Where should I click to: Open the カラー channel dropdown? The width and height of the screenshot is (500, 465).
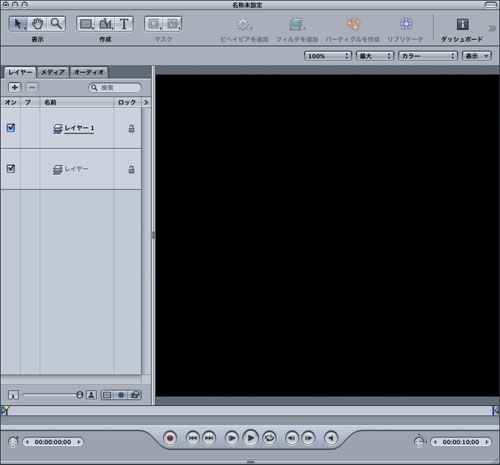point(428,56)
